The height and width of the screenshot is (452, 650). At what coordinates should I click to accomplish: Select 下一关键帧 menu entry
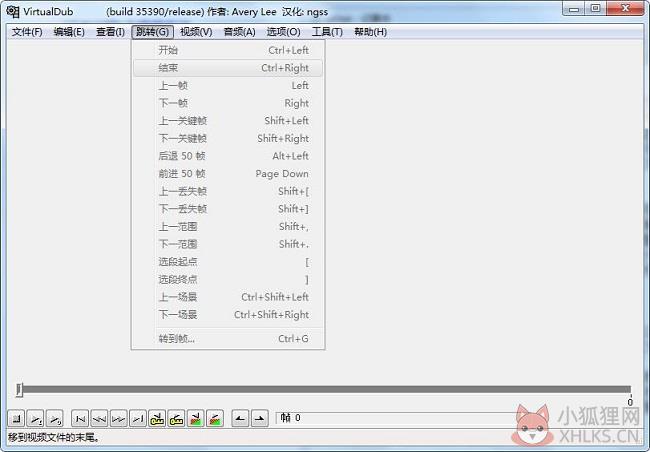pyautogui.click(x=228, y=139)
